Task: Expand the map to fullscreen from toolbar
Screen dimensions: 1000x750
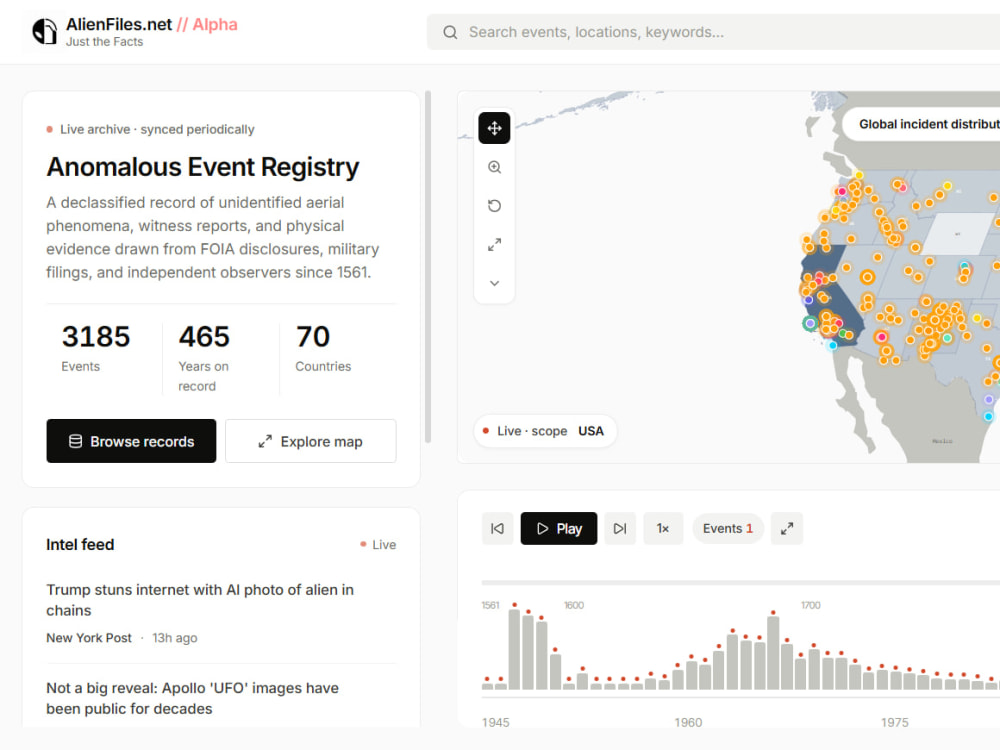Action: coord(494,245)
